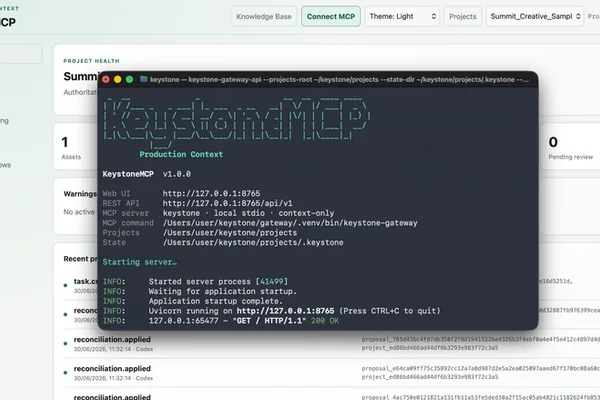The height and width of the screenshot is (400, 600).
Task: Click the terminal title bar text
Action: (339, 80)
